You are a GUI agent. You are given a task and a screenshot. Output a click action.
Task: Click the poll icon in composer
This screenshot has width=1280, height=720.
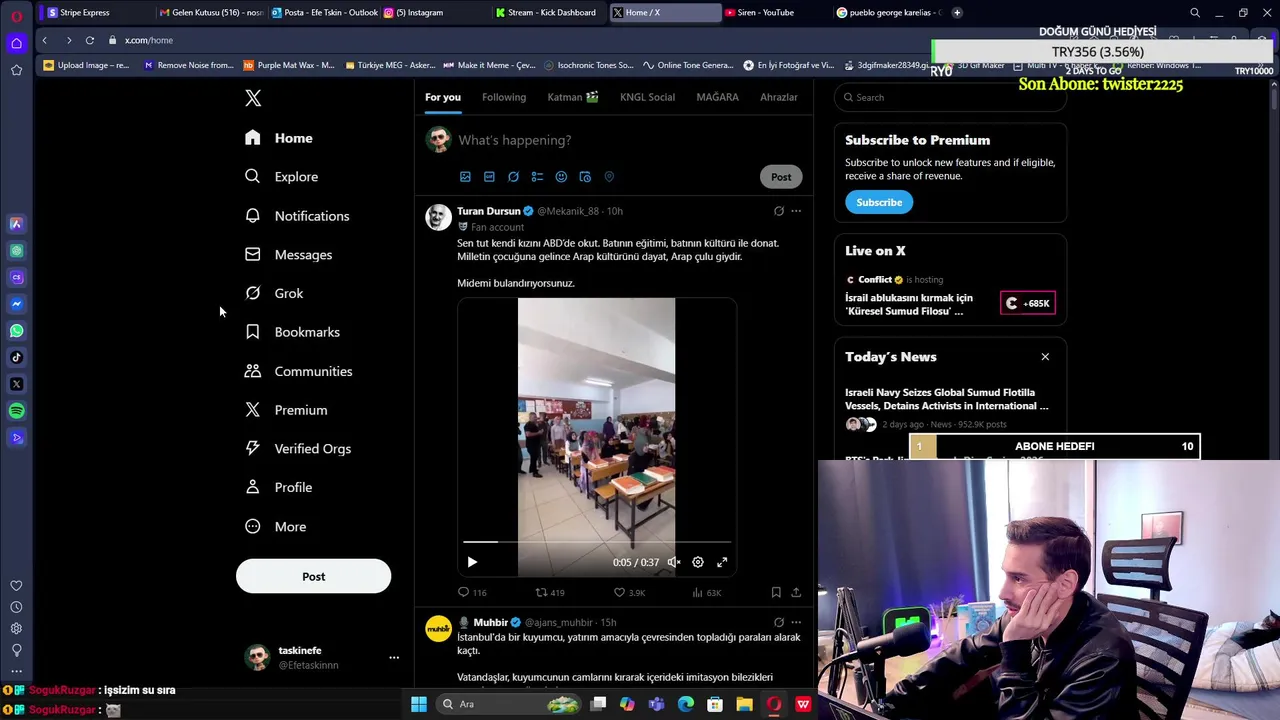point(537,177)
